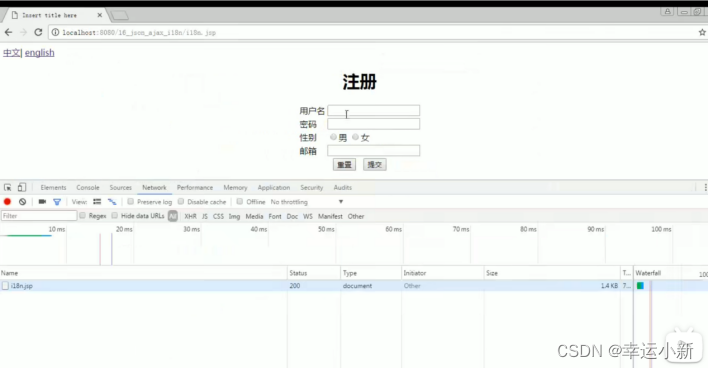Screen dimensions: 709x369
Task: Reload the page with refresh icon
Action: point(38,32)
